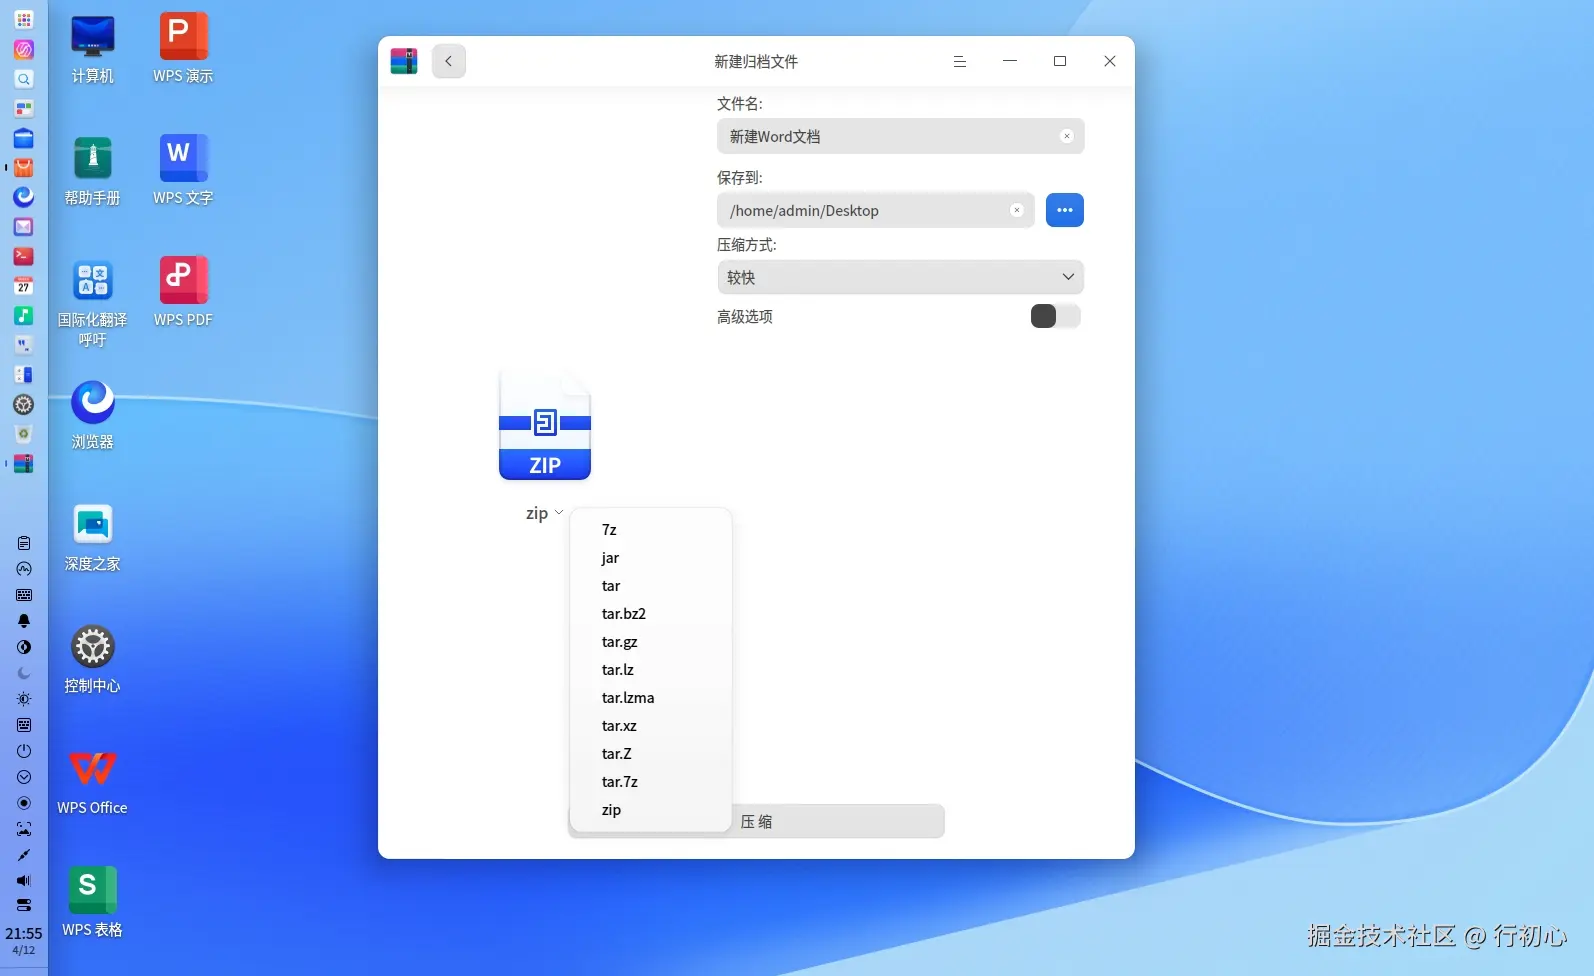This screenshot has width=1594, height=976.
Task: Choose jar from the format list
Action: 651,558
